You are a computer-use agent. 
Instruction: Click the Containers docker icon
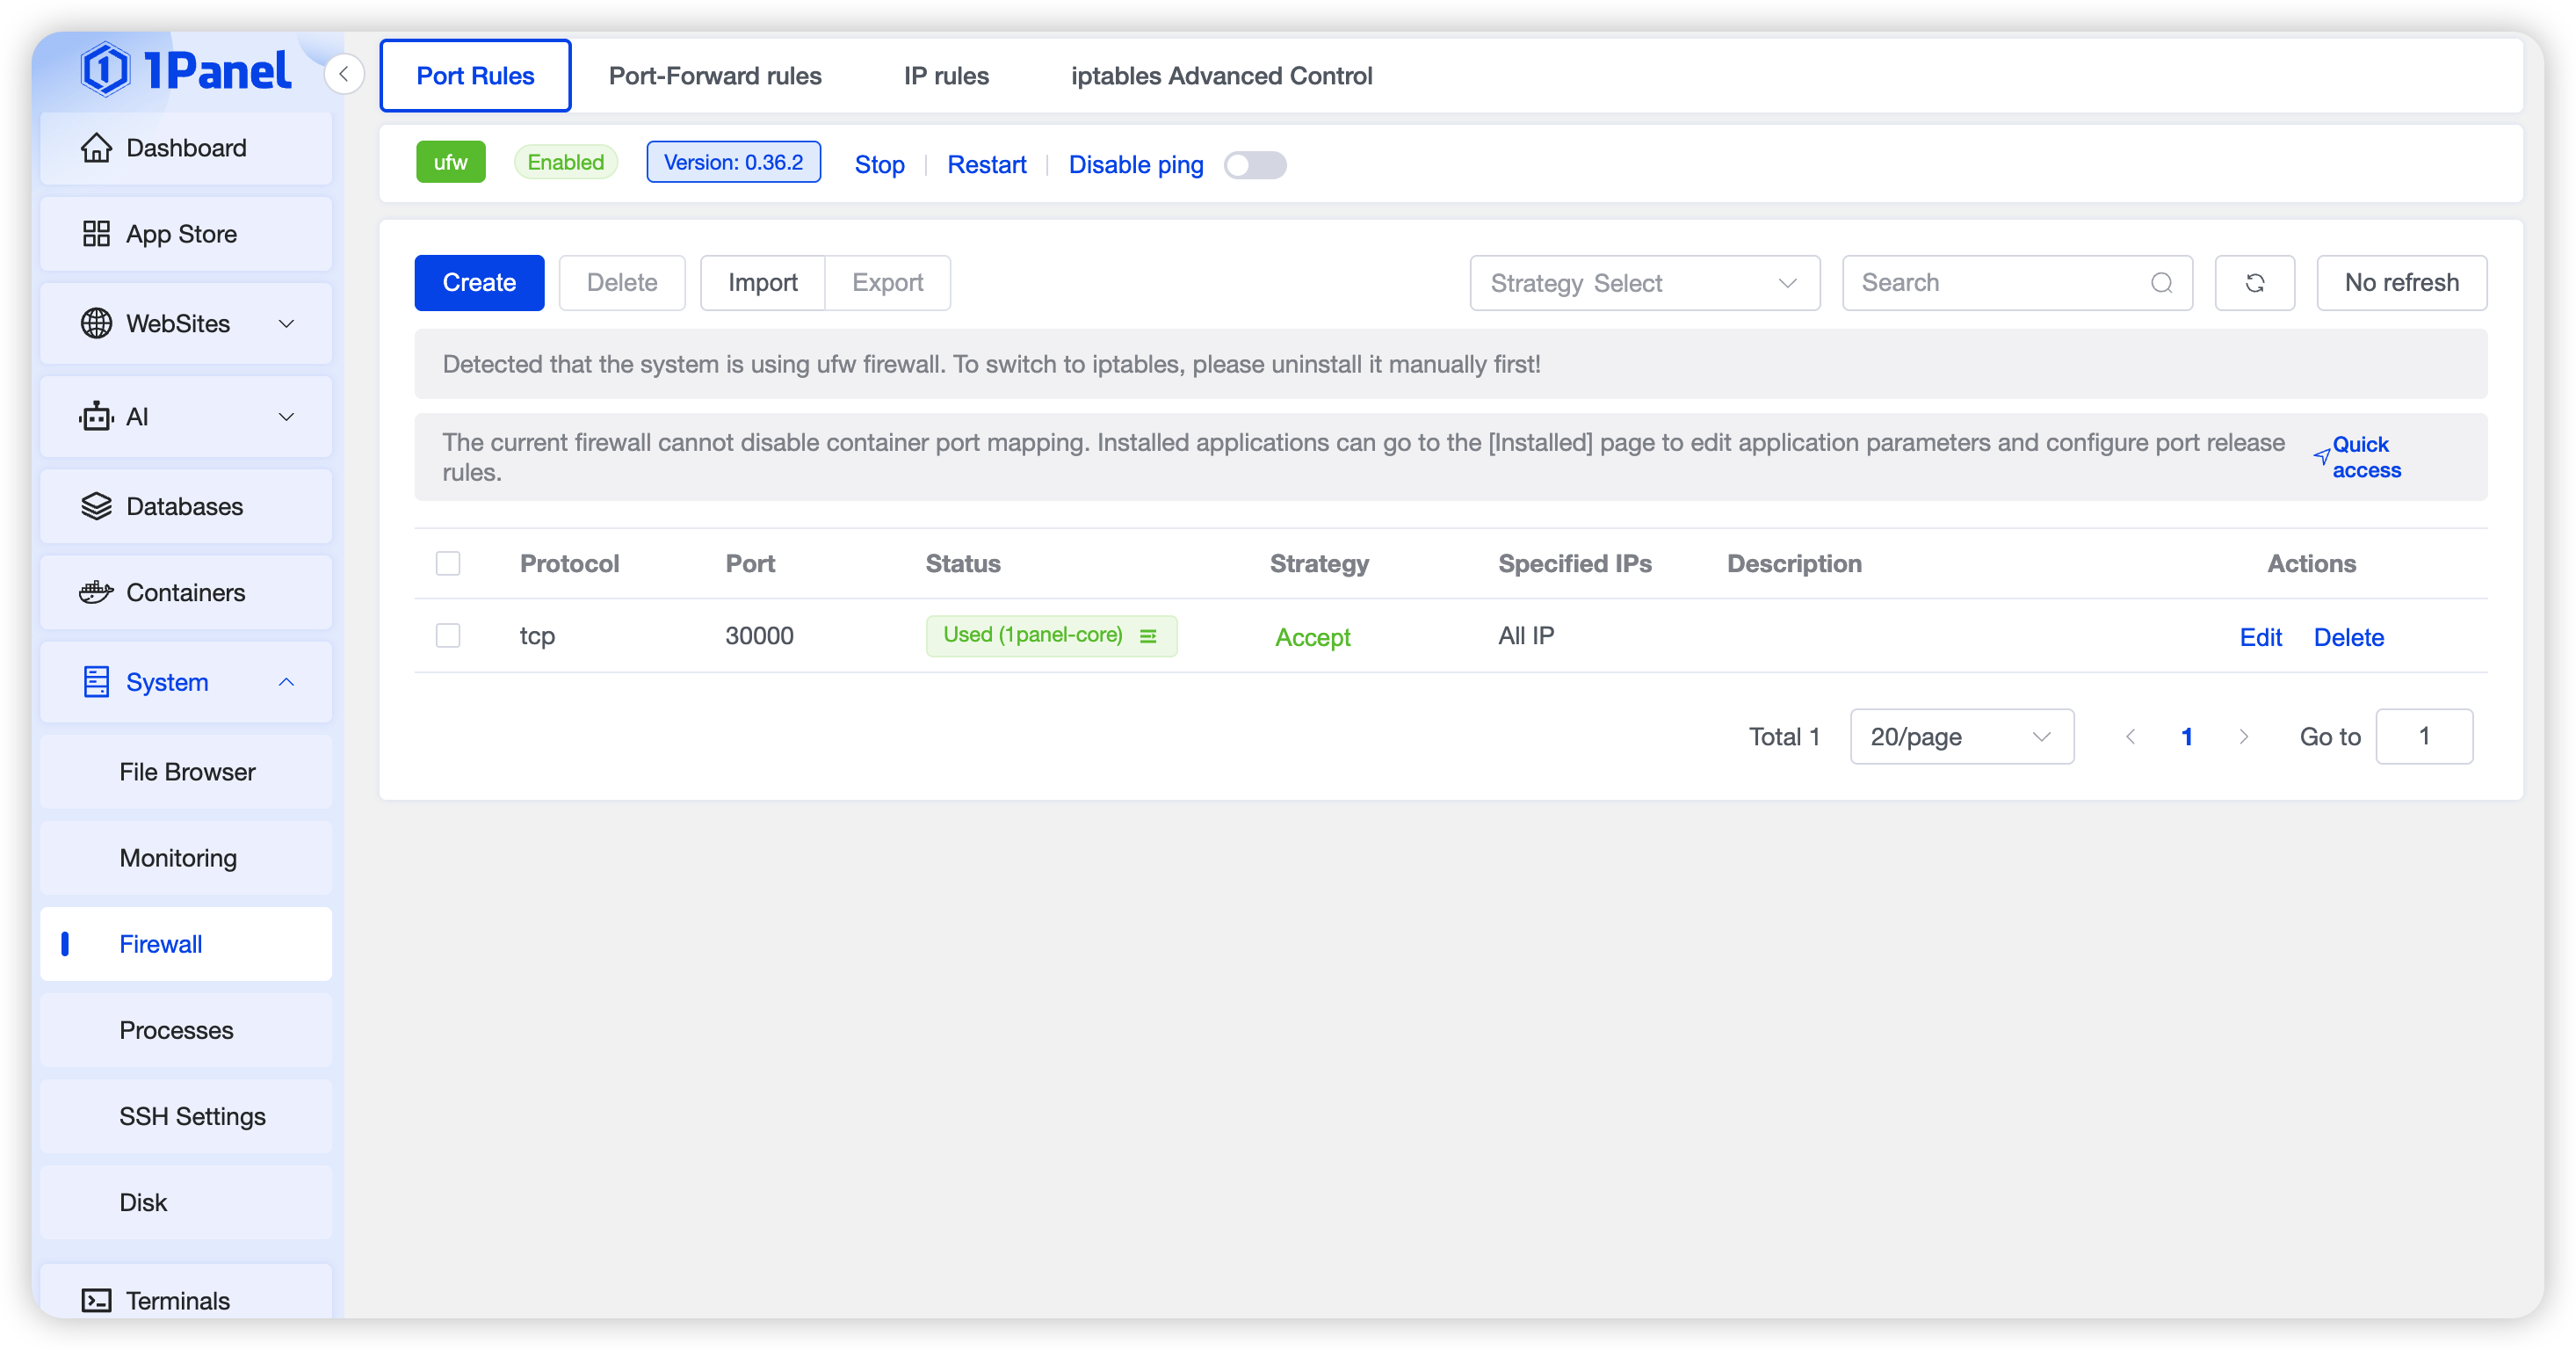96,592
